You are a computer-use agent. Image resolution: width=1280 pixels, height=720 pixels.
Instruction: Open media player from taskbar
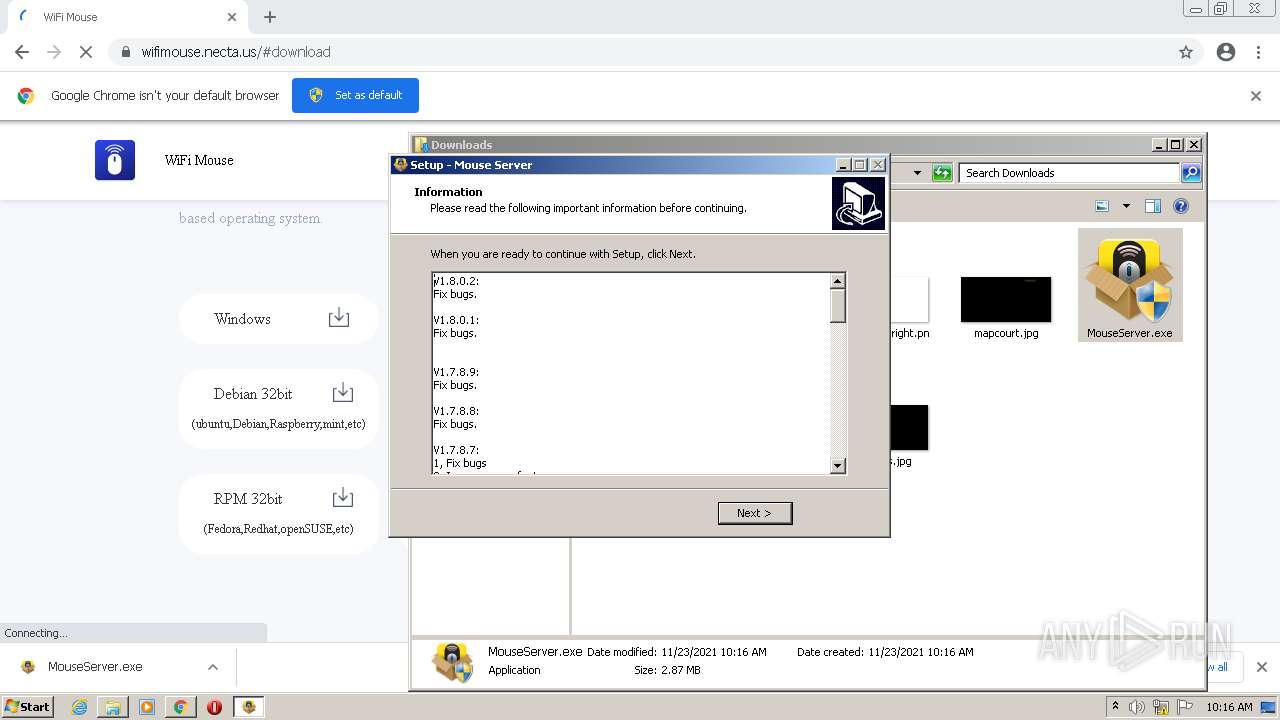(147, 707)
